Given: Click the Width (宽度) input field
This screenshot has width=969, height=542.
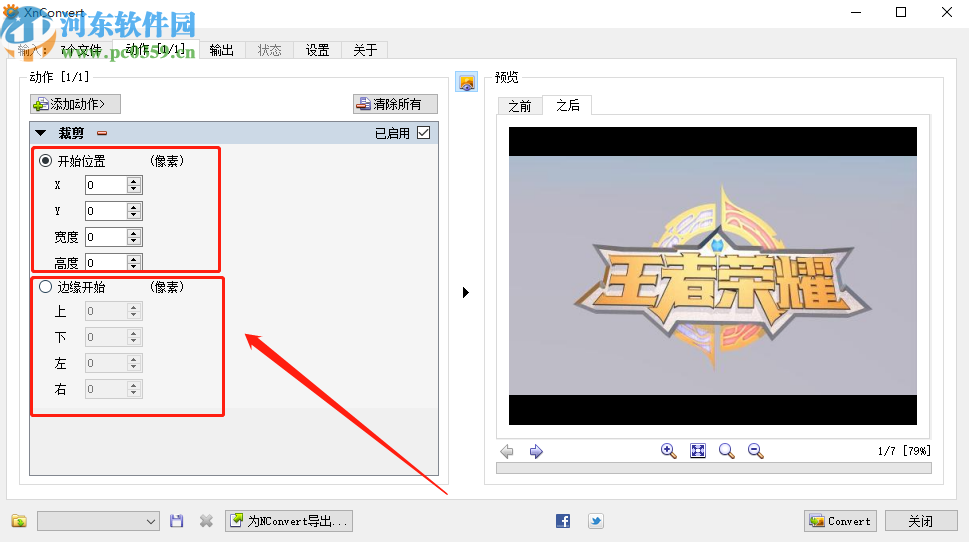Looking at the screenshot, I should pos(106,237).
